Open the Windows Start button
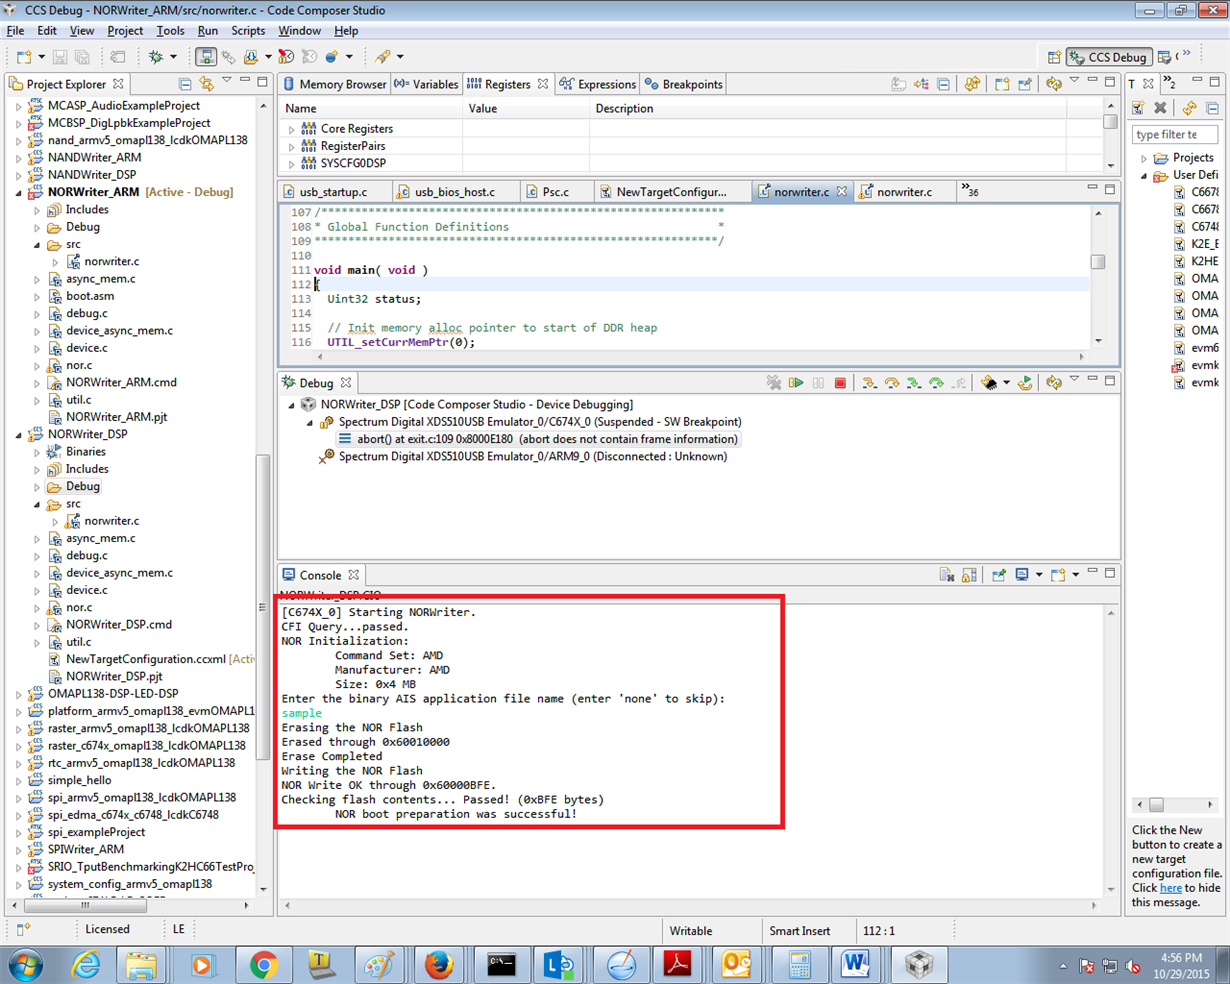The image size is (1230, 984). (27, 965)
